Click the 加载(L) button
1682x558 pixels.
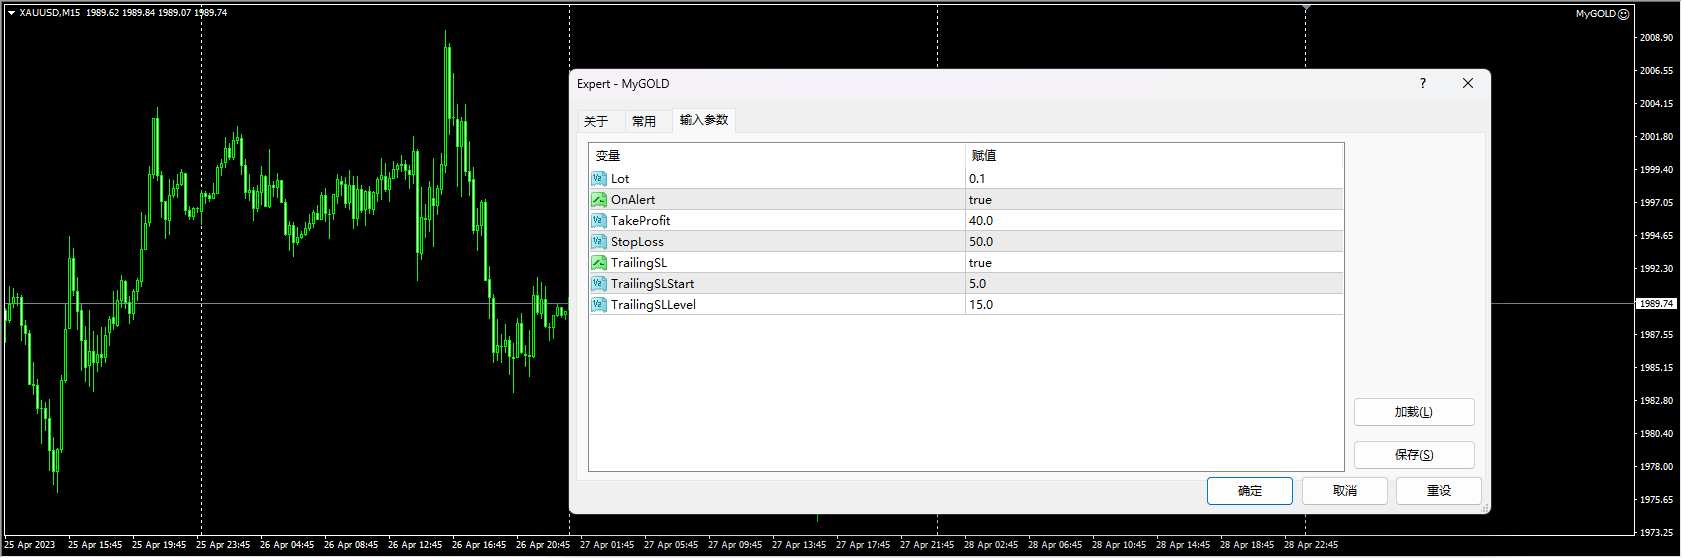1413,412
